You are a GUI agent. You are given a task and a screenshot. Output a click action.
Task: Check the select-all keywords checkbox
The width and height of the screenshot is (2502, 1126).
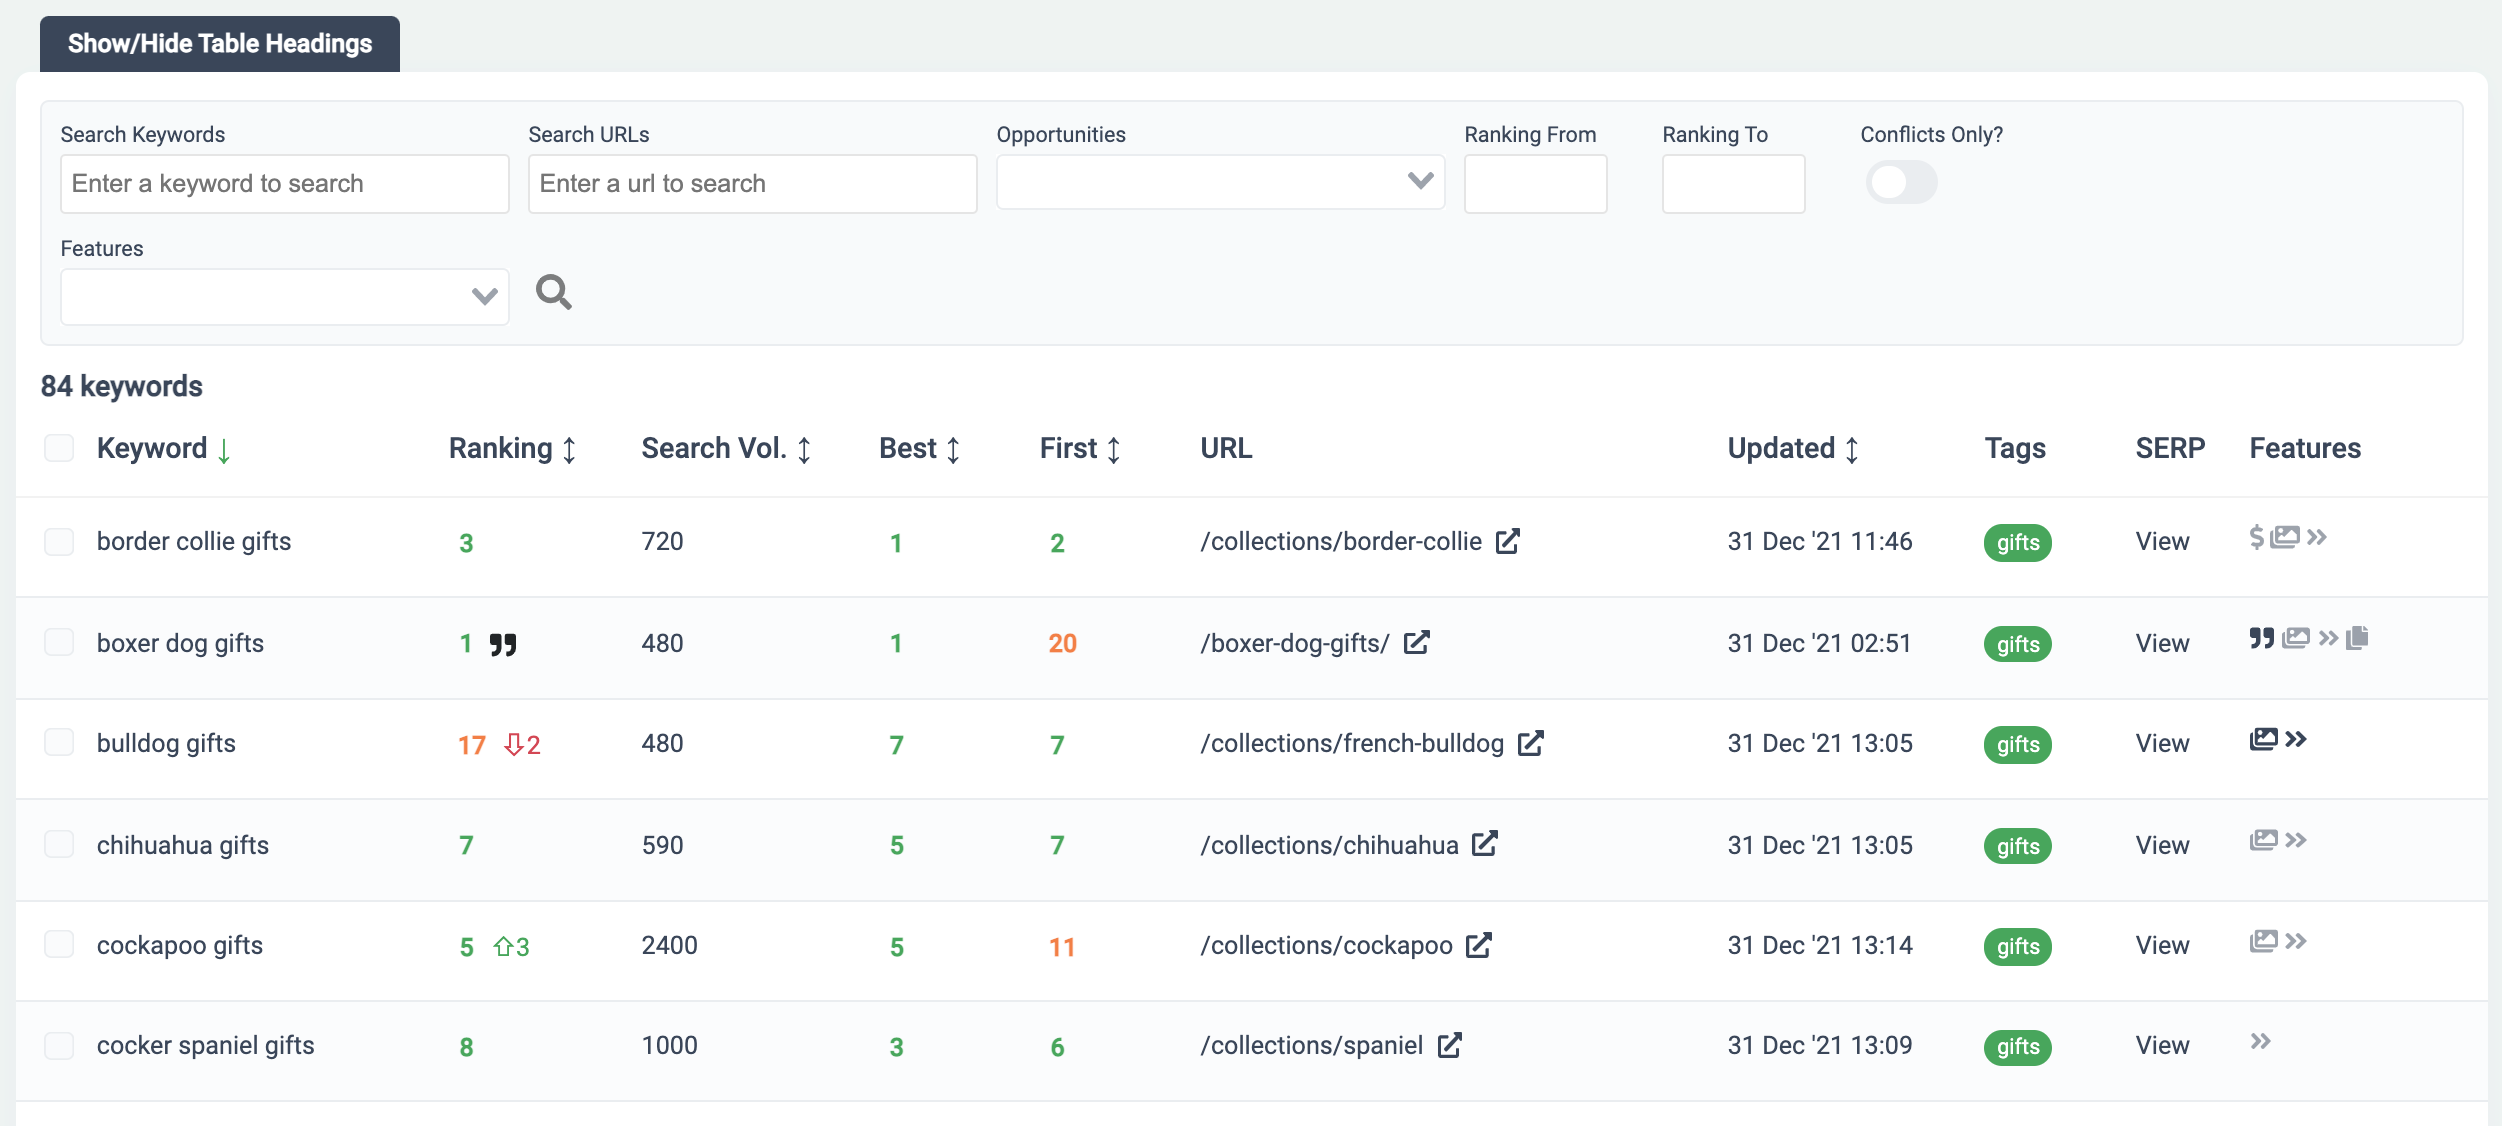59,448
